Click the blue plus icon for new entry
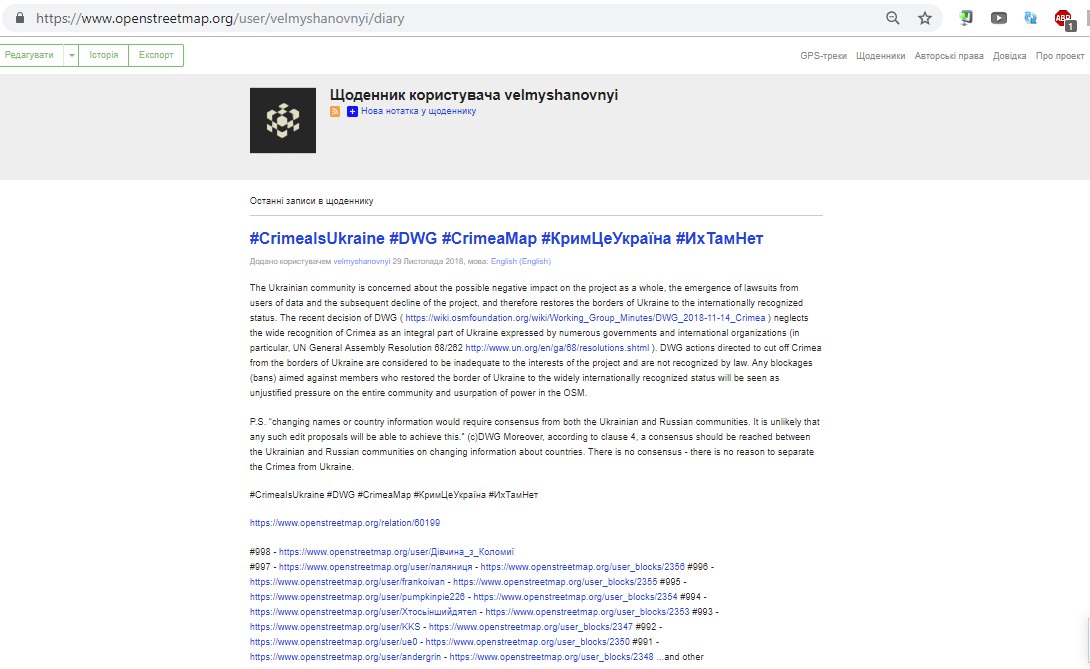The height and width of the screenshot is (669, 1090). pos(352,111)
